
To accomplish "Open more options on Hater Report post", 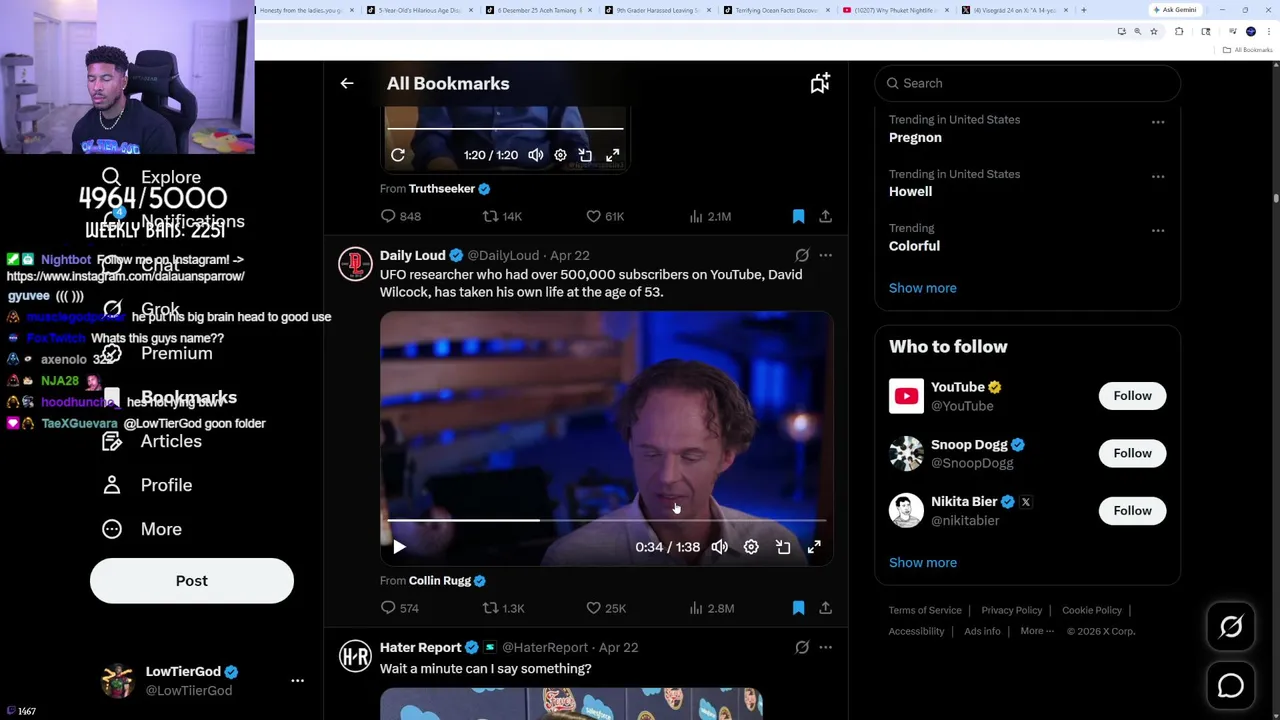I will [825, 647].
